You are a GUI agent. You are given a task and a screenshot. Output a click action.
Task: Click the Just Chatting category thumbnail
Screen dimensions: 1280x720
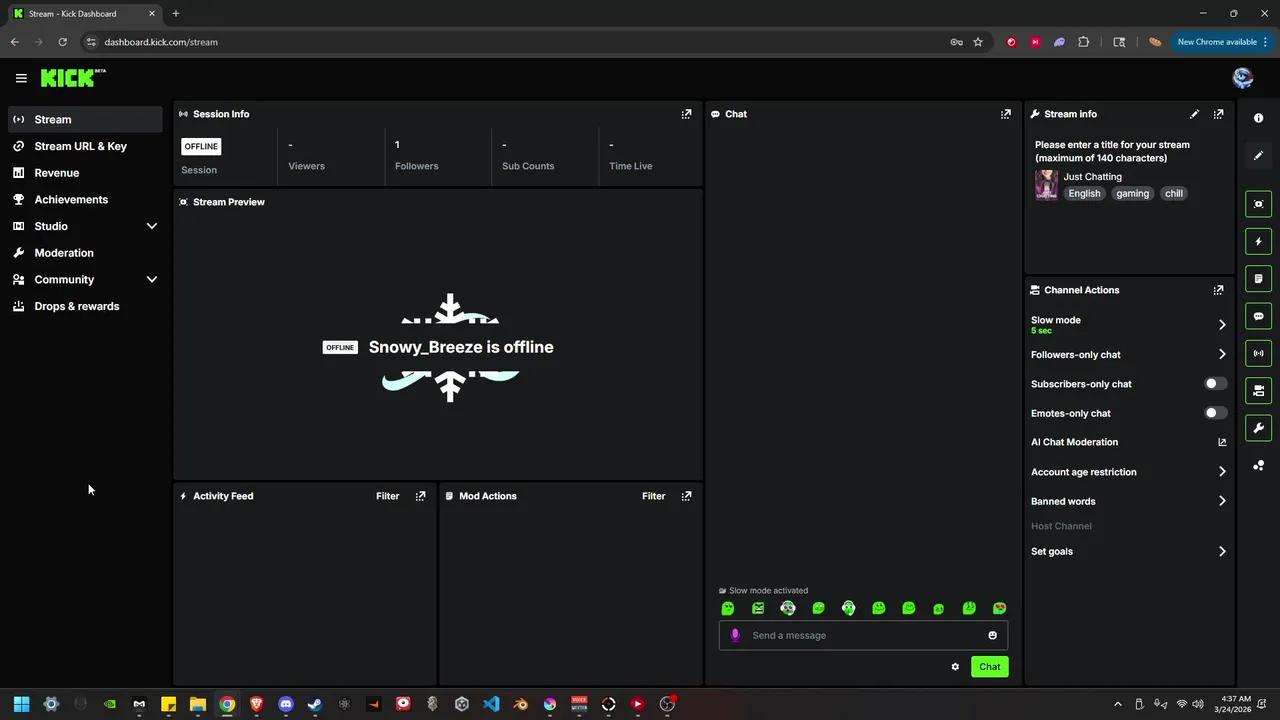click(1046, 185)
